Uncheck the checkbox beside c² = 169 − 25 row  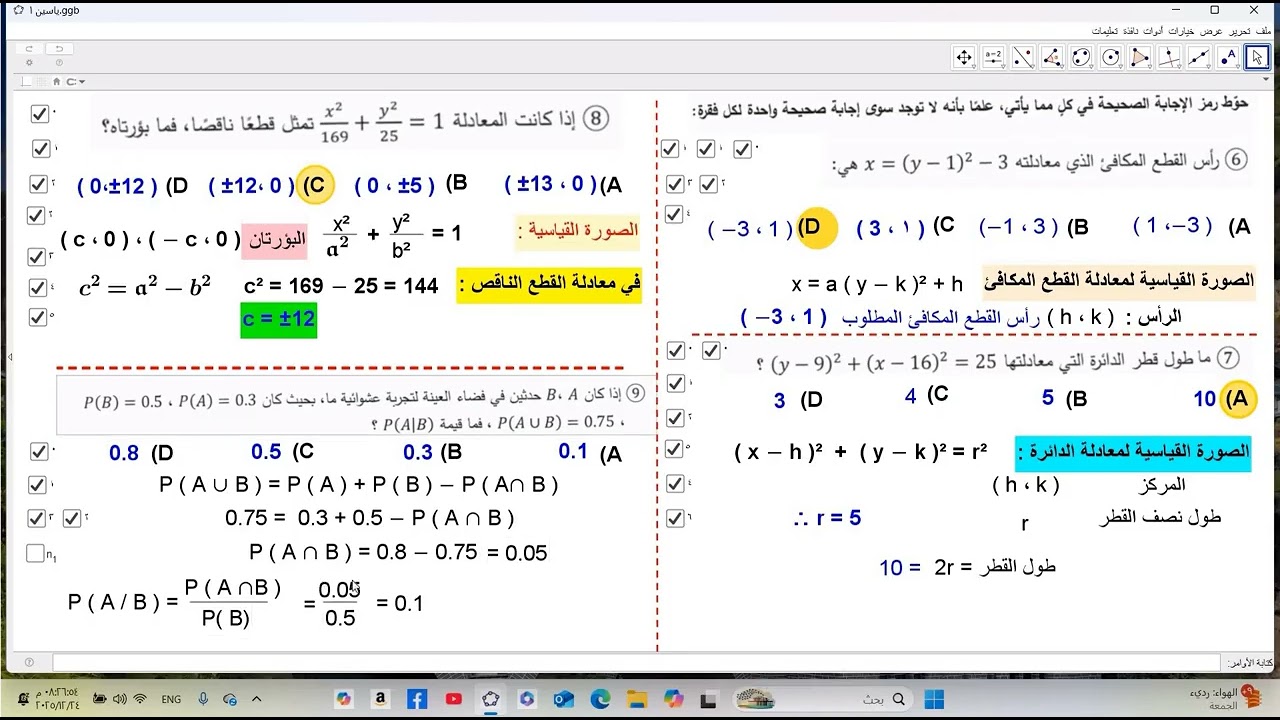click(38, 288)
